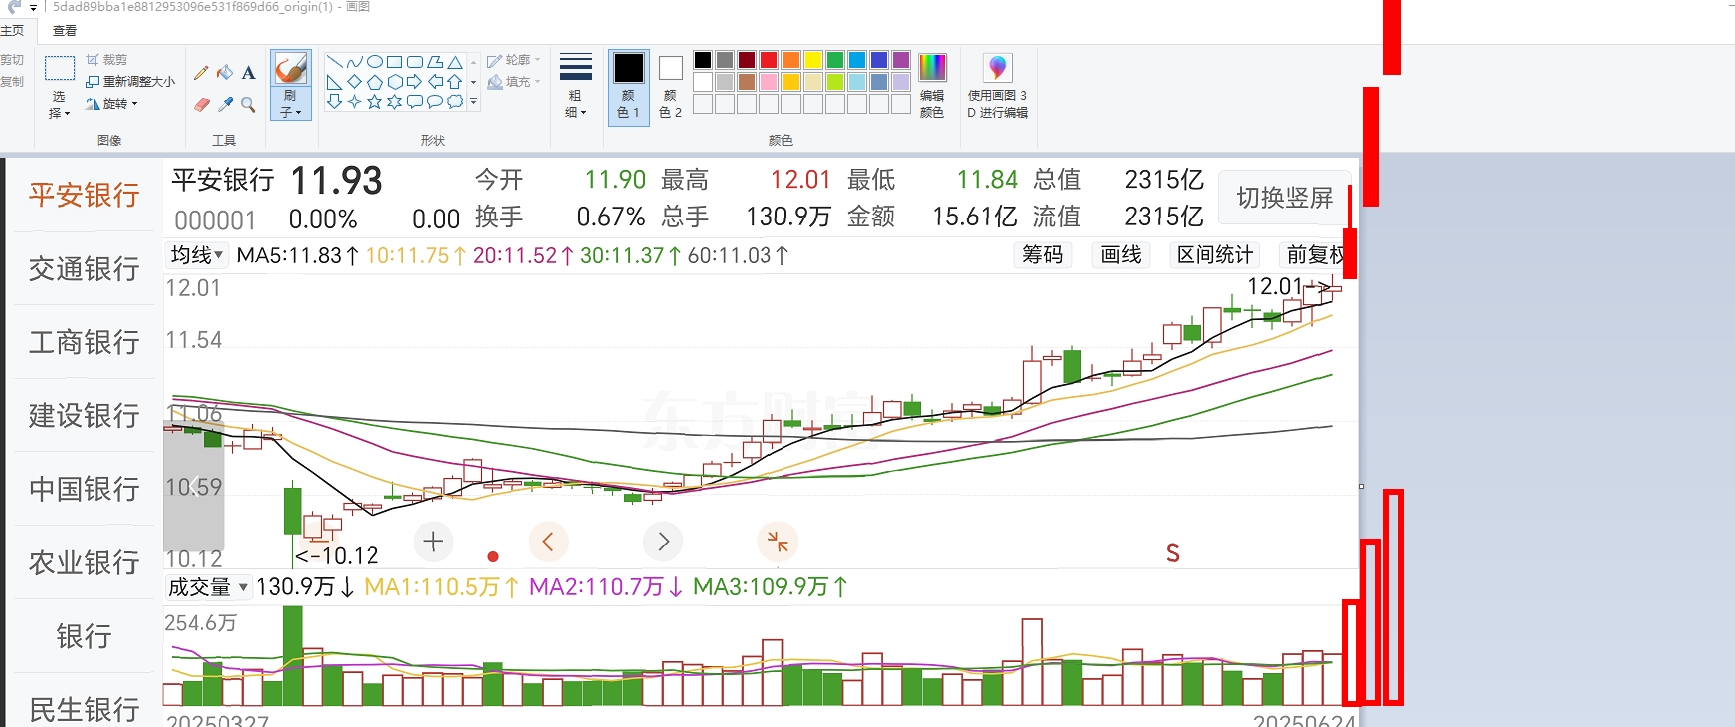
Task: Open the Fill (填充) dropdown
Action: (514, 82)
